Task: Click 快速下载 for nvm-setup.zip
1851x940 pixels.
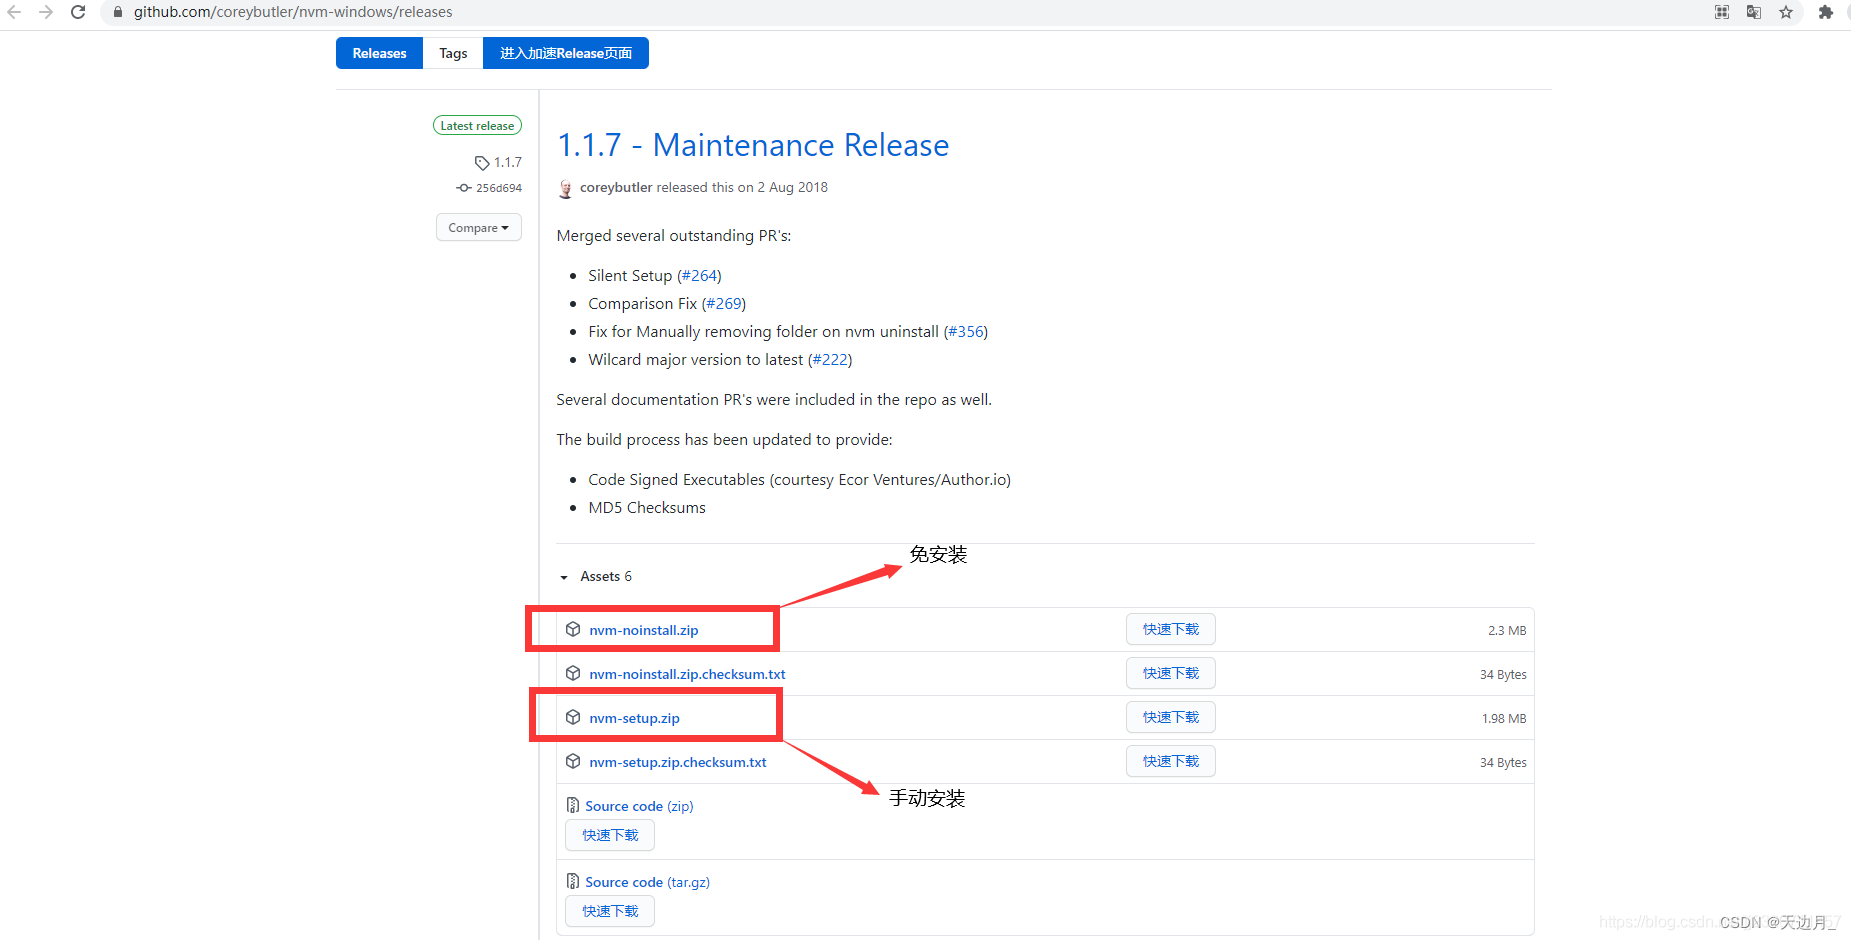Action: pyautogui.click(x=1171, y=717)
